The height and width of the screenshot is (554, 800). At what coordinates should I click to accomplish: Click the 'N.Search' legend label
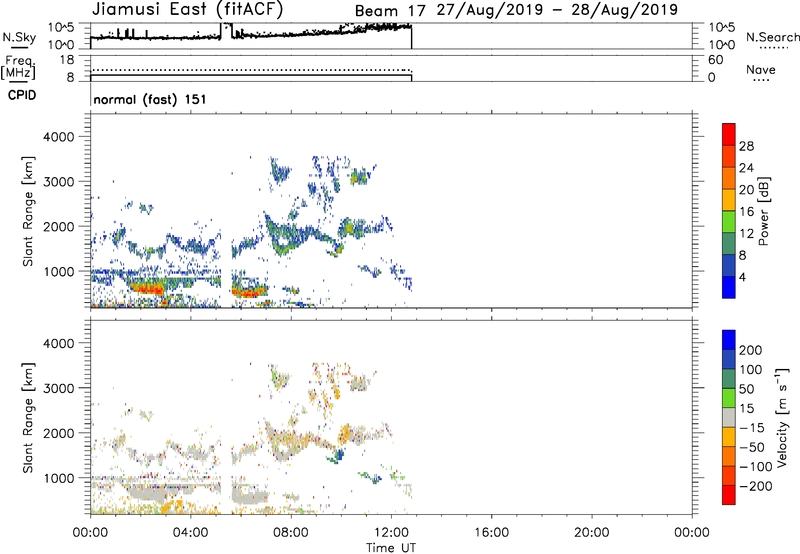(772, 37)
